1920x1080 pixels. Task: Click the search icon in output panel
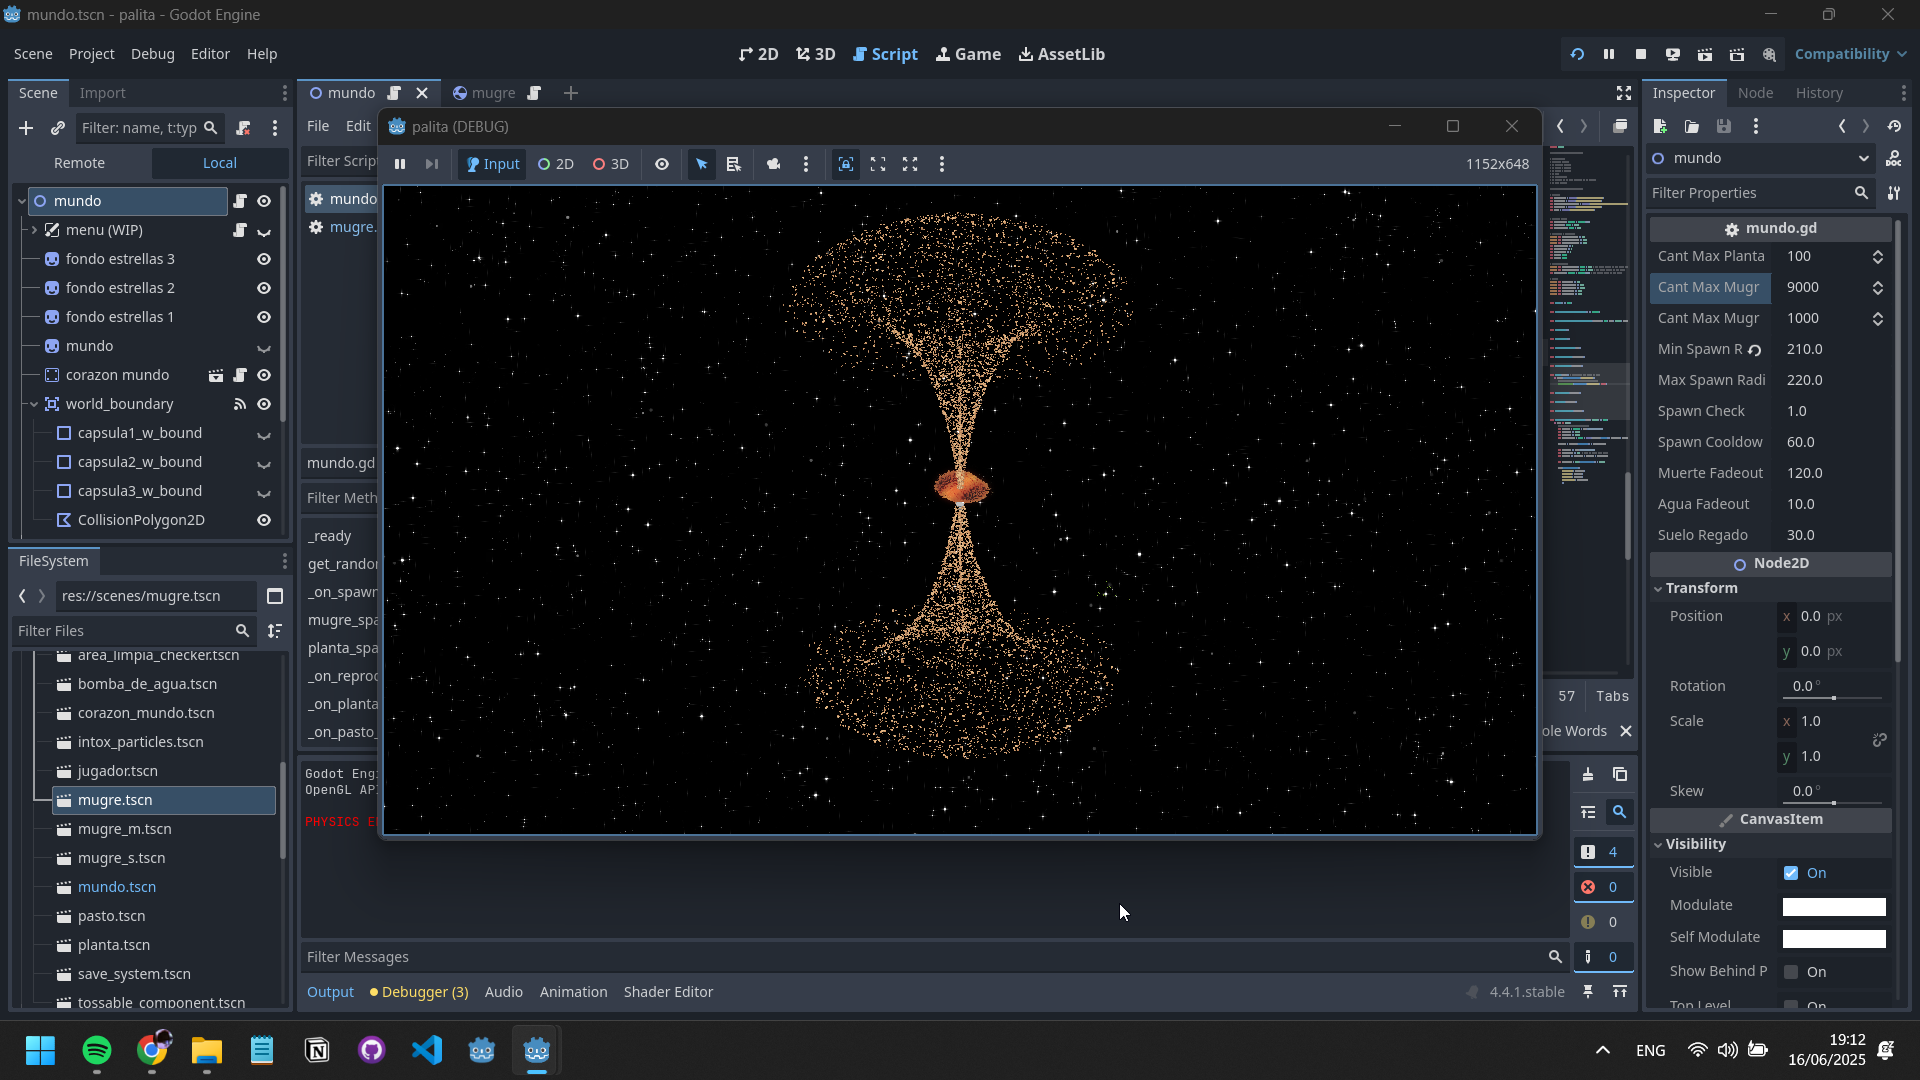1618,812
